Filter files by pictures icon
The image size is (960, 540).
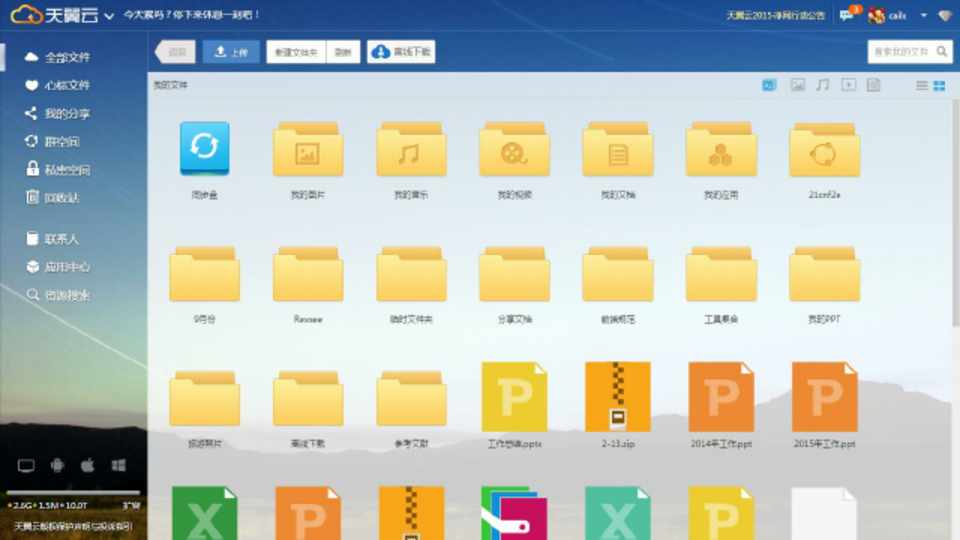pyautogui.click(x=797, y=86)
